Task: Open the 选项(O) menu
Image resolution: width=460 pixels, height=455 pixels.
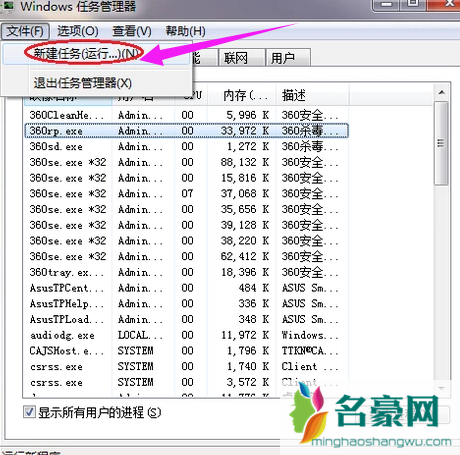Action: pyautogui.click(x=78, y=31)
